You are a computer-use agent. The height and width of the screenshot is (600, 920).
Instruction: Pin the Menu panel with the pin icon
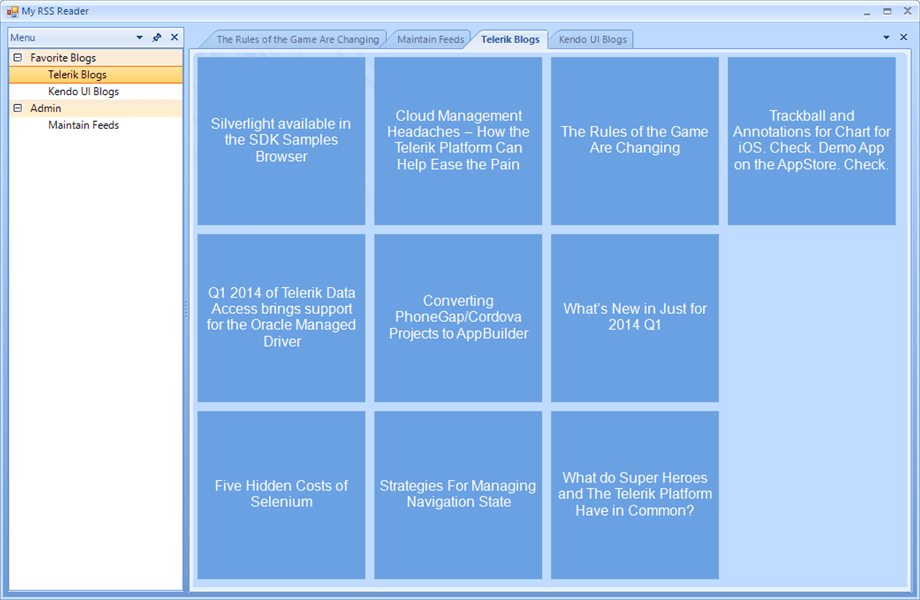coord(157,37)
